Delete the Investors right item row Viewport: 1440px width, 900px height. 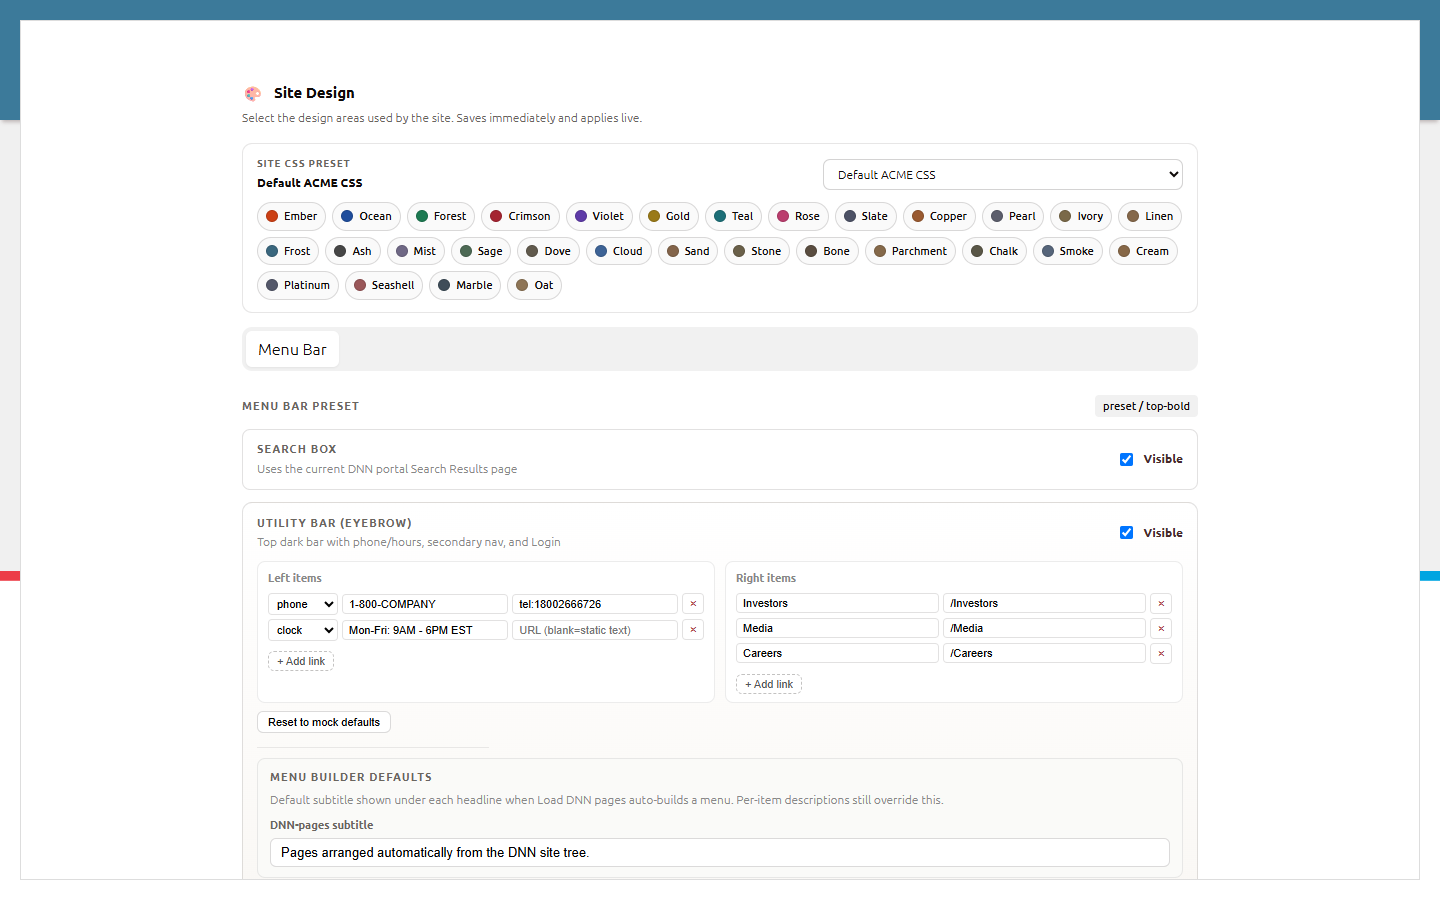tap(1161, 603)
